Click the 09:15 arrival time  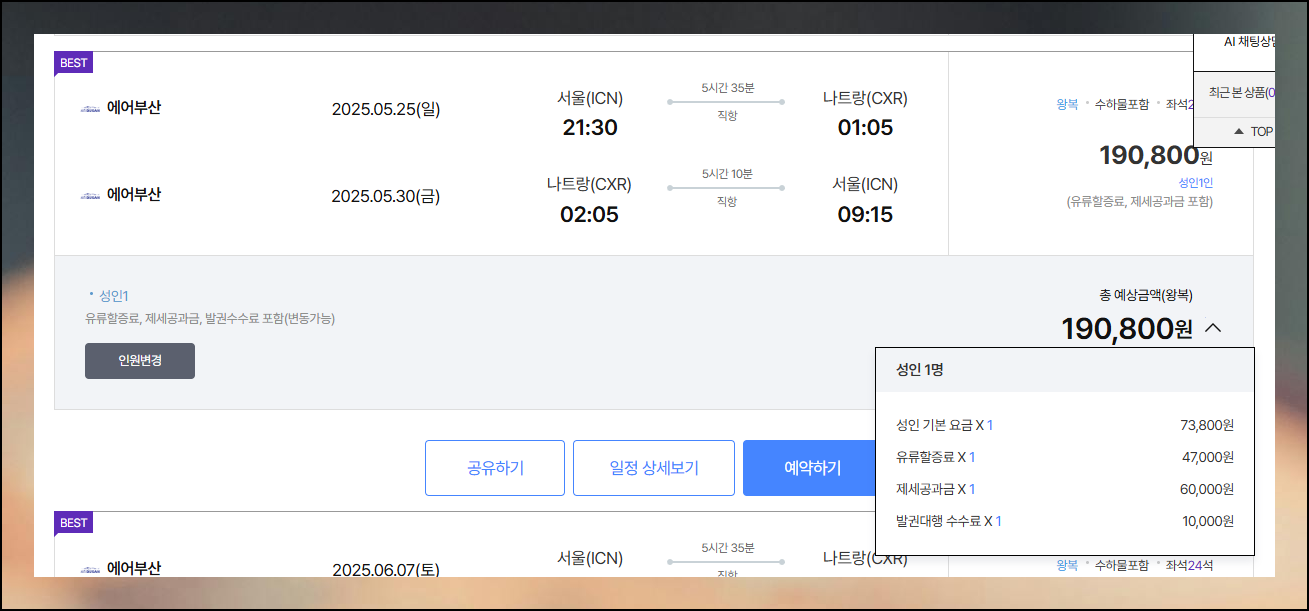(865, 215)
